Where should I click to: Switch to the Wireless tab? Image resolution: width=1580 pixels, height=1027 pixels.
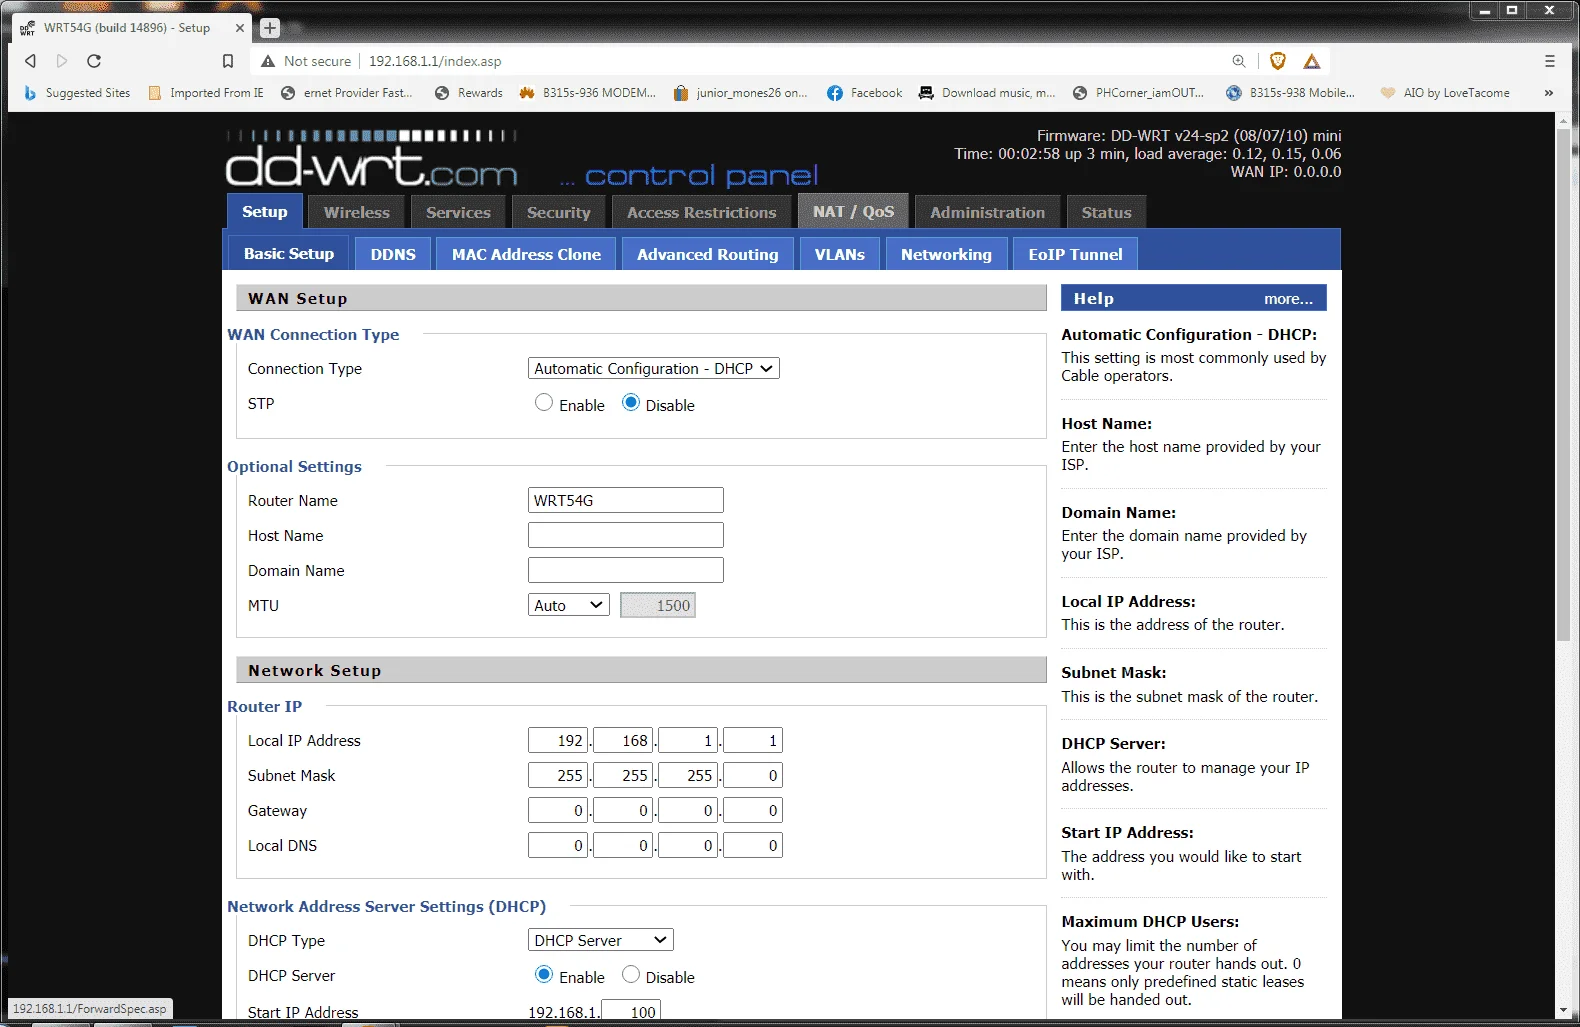(x=357, y=213)
